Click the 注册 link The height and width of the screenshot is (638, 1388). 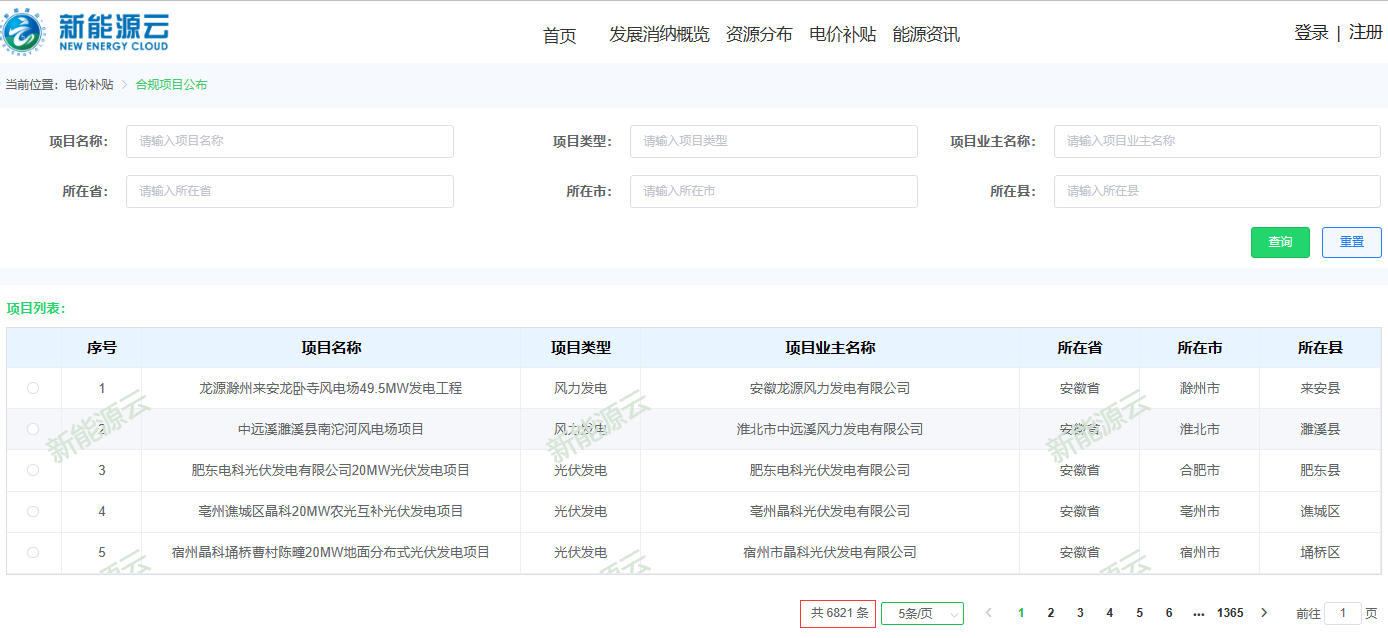(1365, 32)
